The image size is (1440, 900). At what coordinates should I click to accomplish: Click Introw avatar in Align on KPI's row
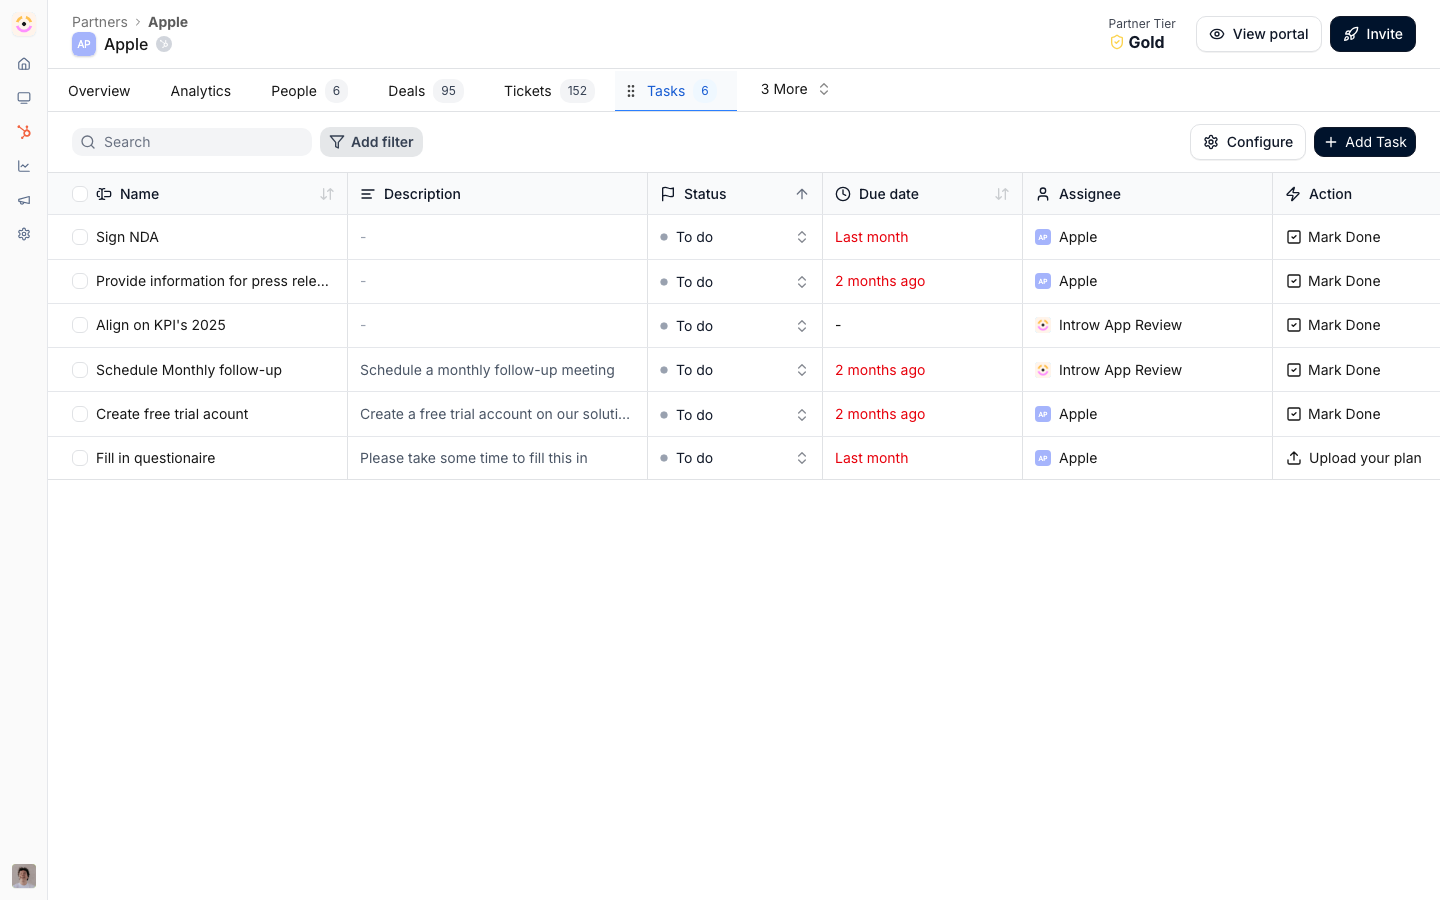click(1043, 325)
